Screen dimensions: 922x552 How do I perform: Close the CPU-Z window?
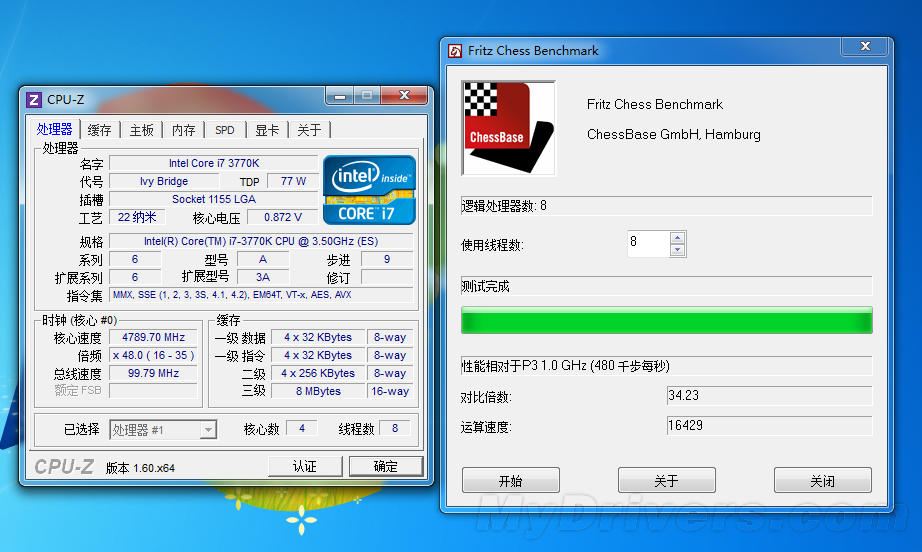coord(404,95)
